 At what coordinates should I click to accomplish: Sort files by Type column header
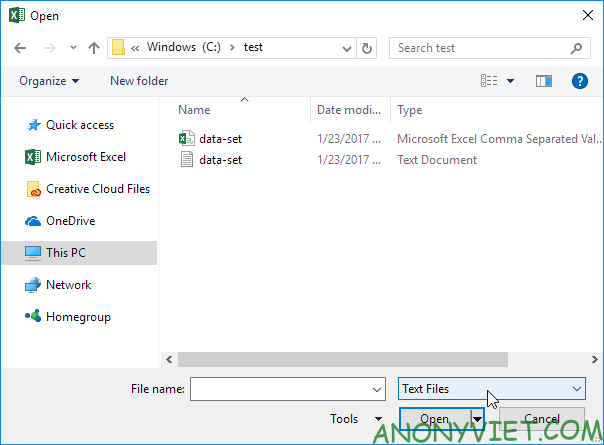point(410,110)
